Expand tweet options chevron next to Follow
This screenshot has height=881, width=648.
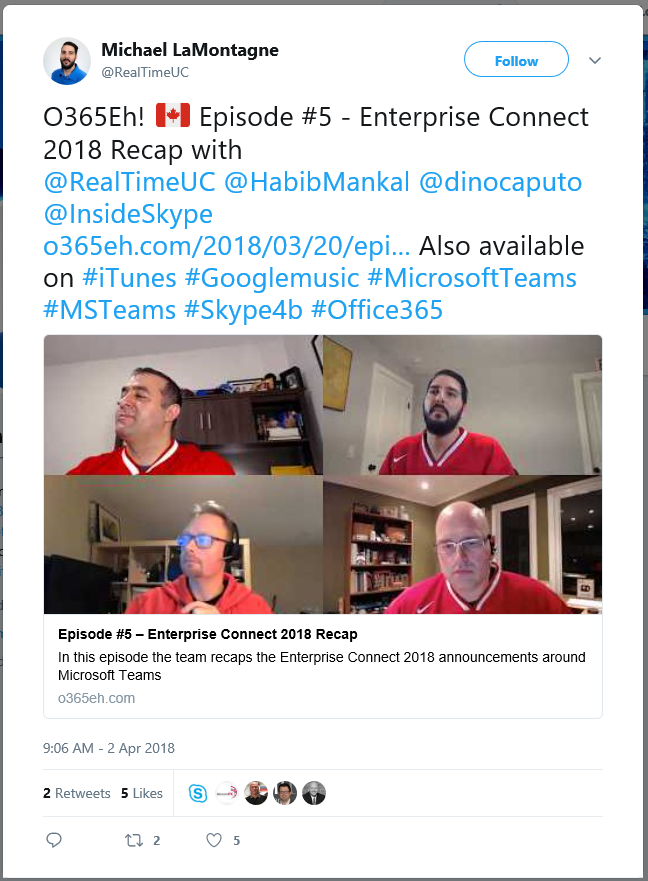coord(595,60)
